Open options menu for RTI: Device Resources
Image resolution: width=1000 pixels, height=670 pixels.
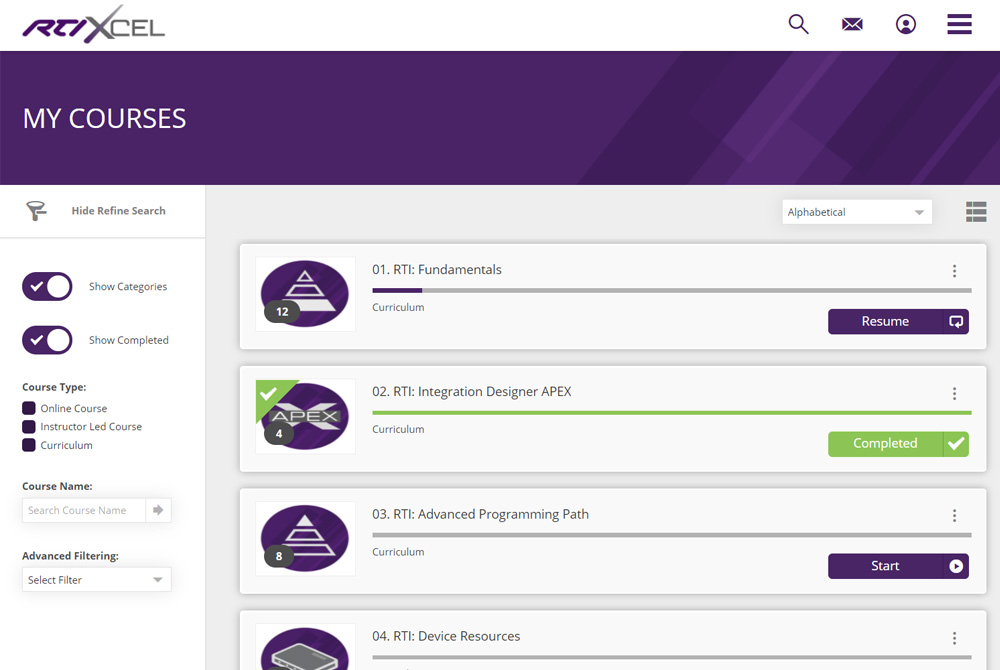[x=954, y=637]
